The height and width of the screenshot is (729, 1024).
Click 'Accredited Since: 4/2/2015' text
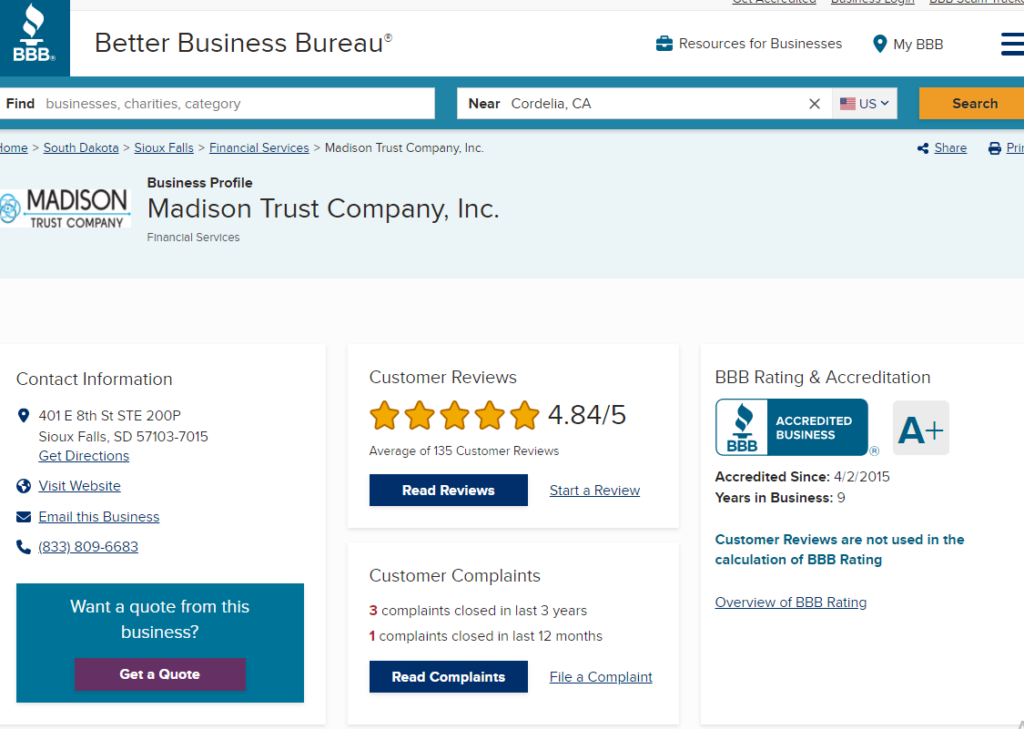point(802,477)
